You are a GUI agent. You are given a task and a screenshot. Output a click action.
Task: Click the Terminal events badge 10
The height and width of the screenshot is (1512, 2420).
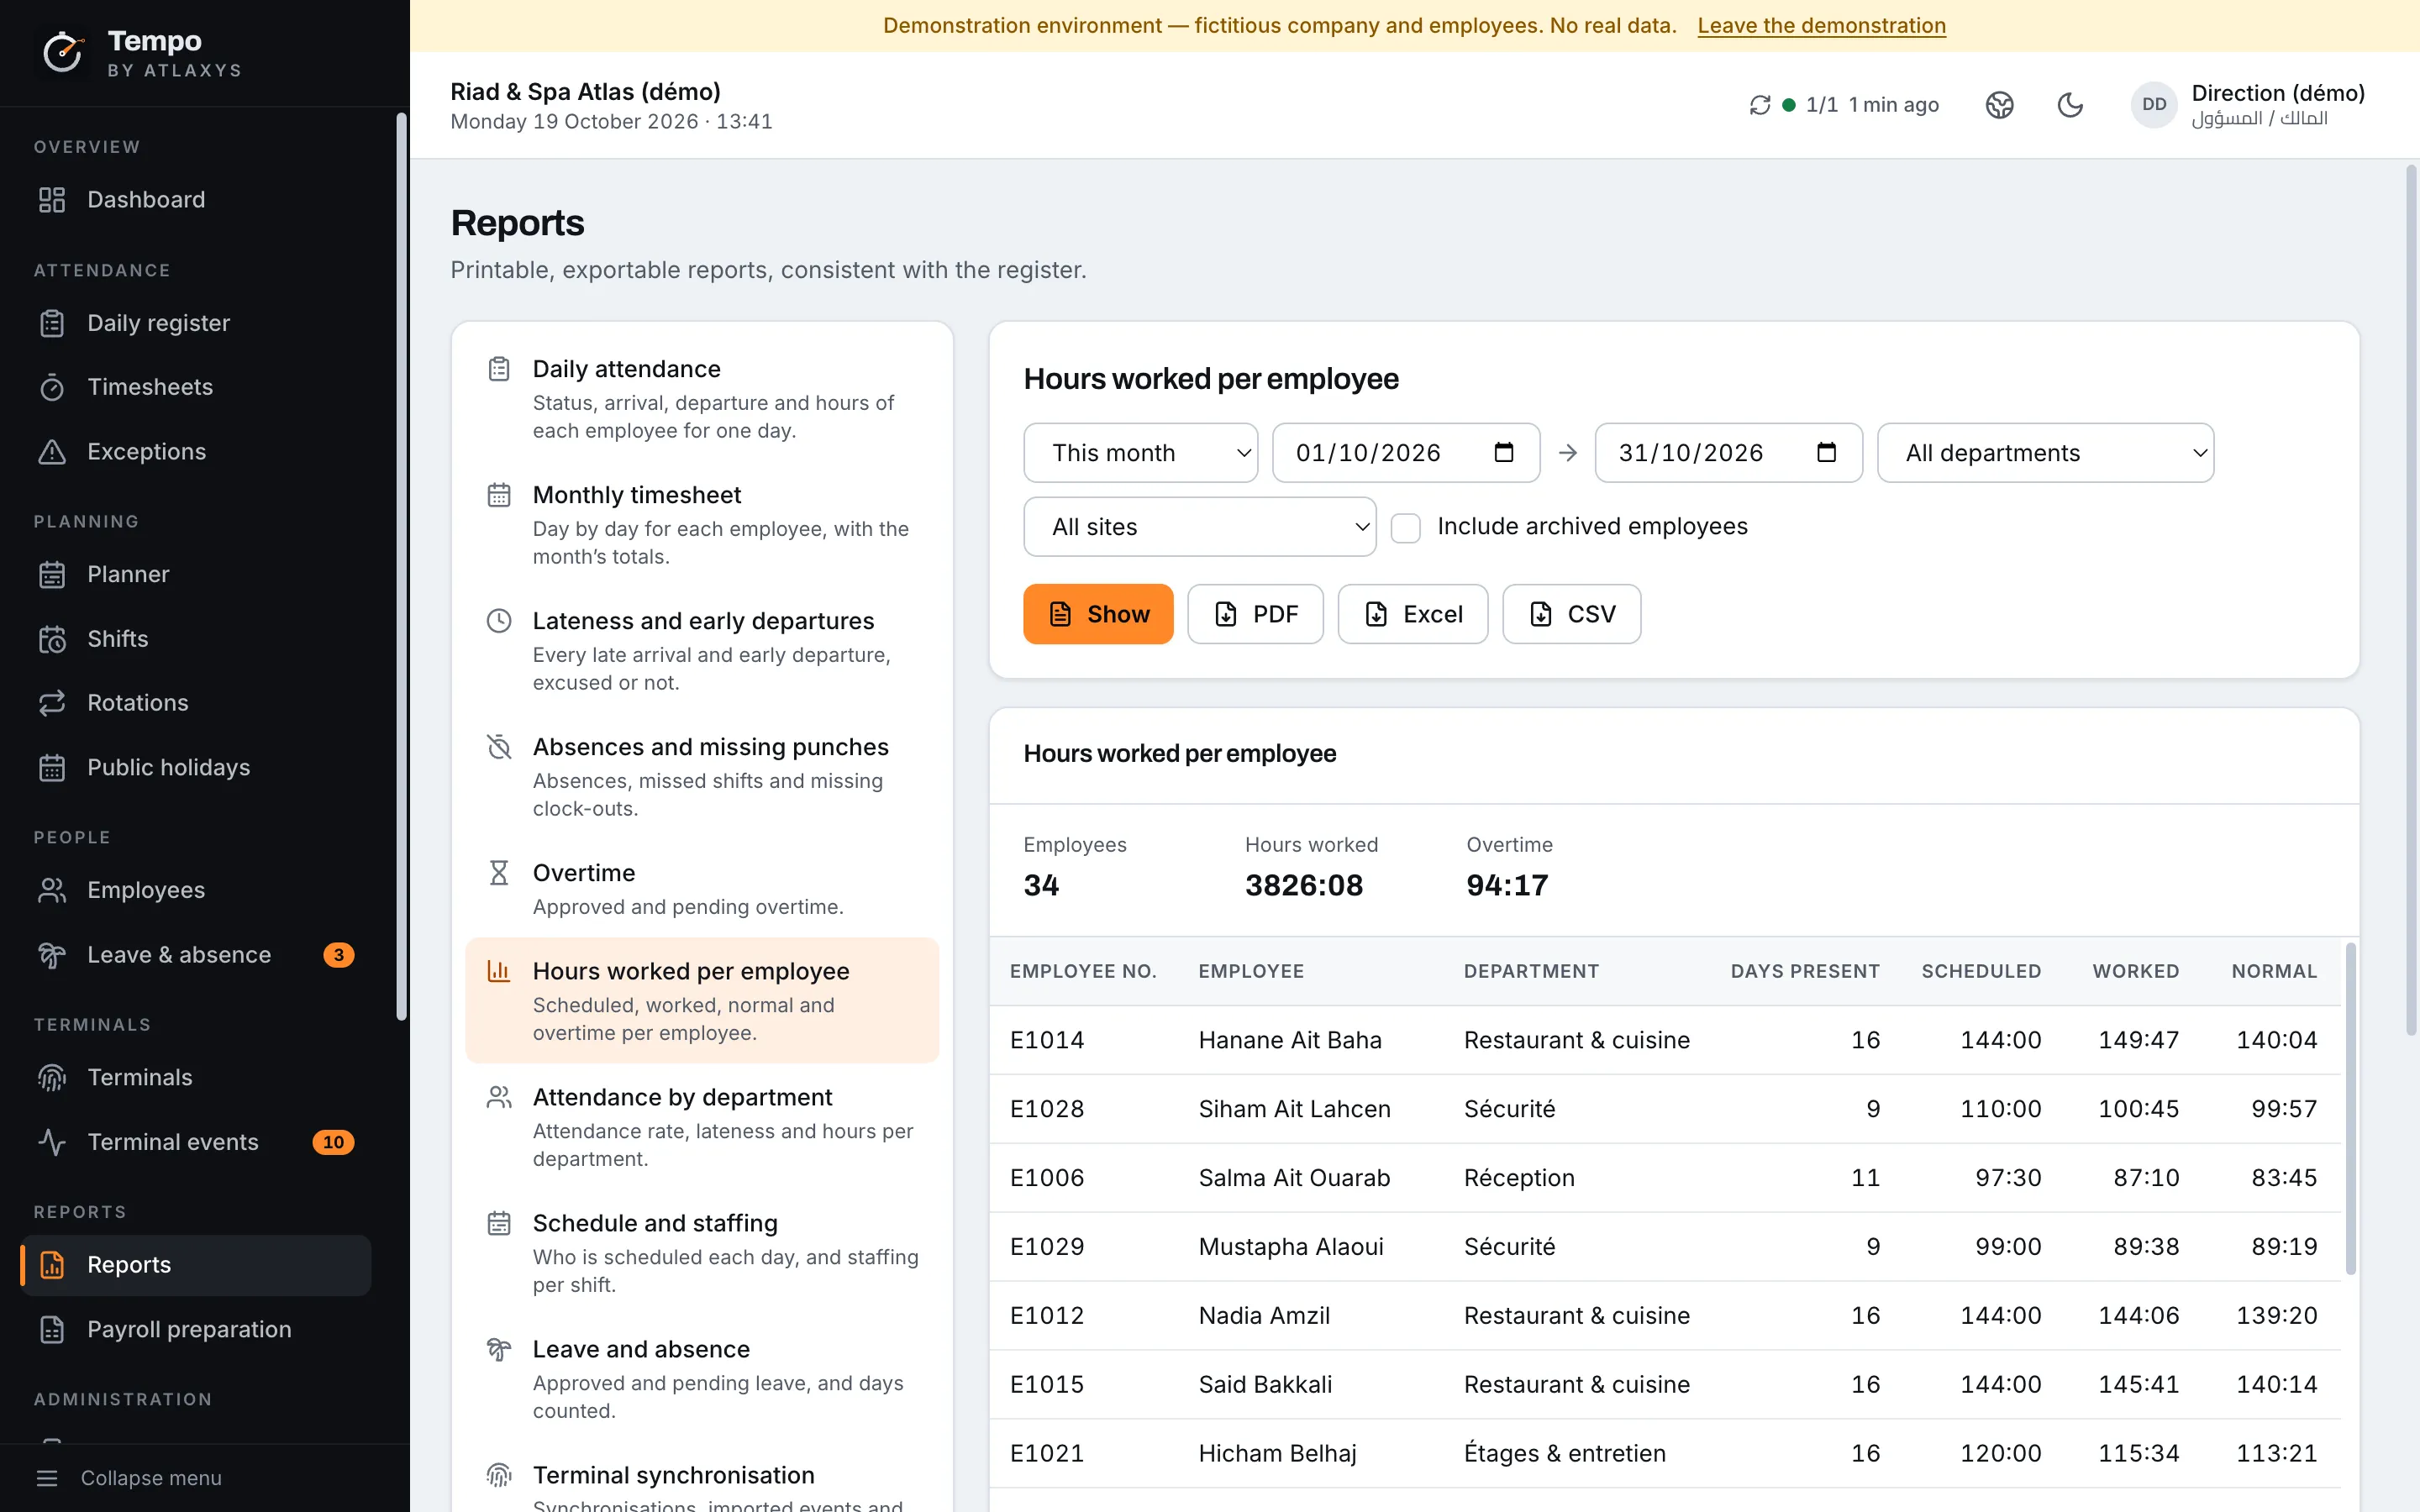(333, 1142)
